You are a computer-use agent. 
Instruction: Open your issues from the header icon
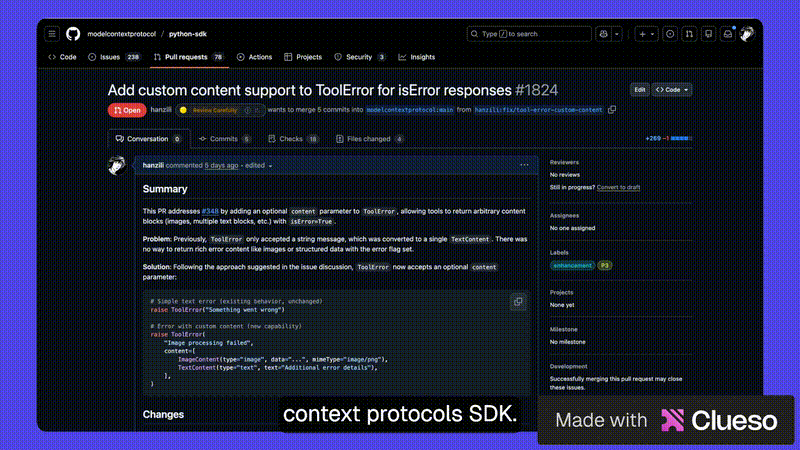tap(670, 34)
